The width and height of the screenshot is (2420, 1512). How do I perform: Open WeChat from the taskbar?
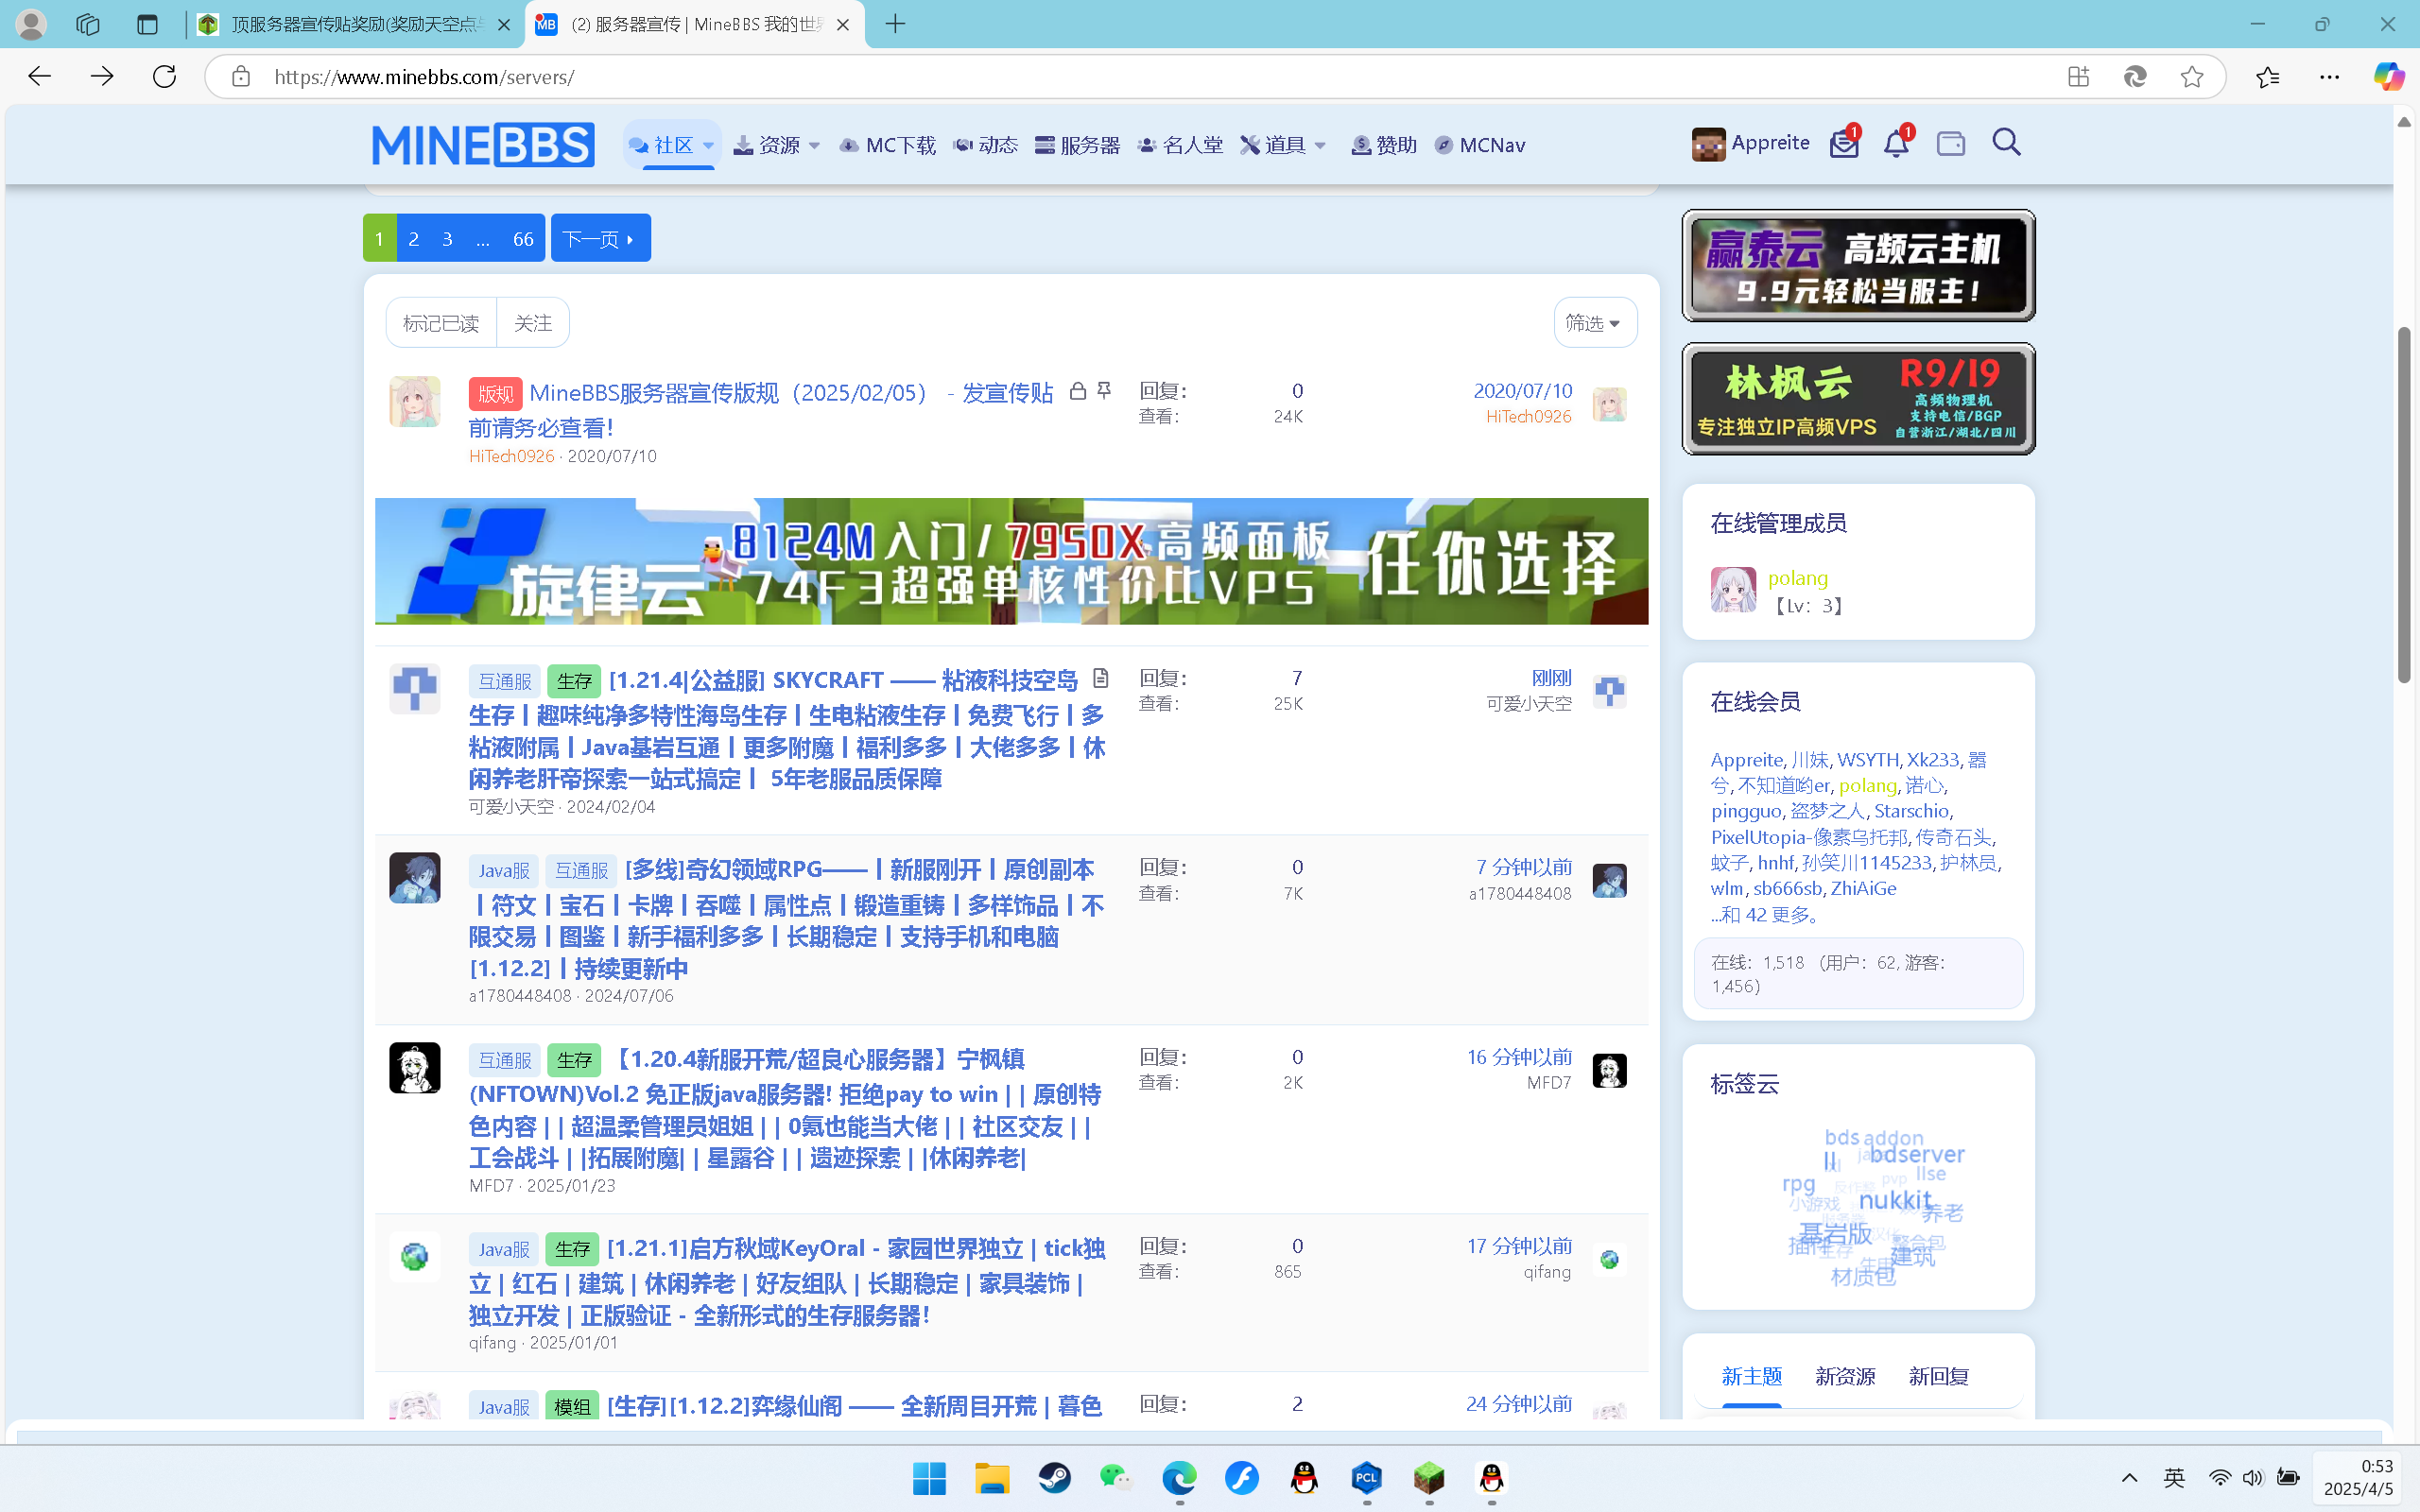tap(1116, 1478)
